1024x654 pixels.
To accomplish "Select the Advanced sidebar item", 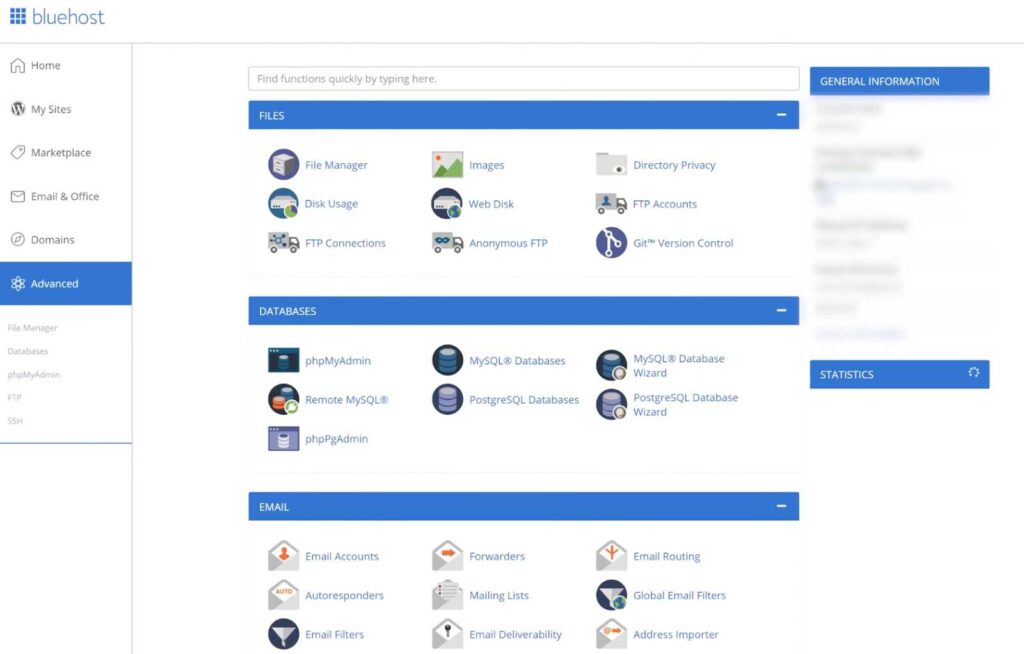I will tap(65, 284).
